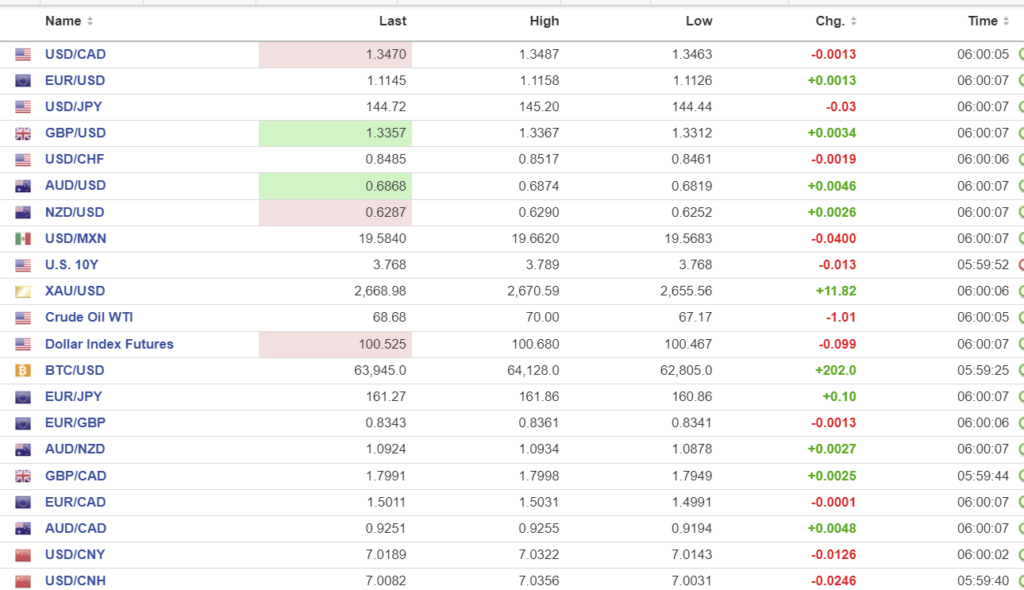
Task: Open the Dollar Index Futures link
Action: pos(109,344)
